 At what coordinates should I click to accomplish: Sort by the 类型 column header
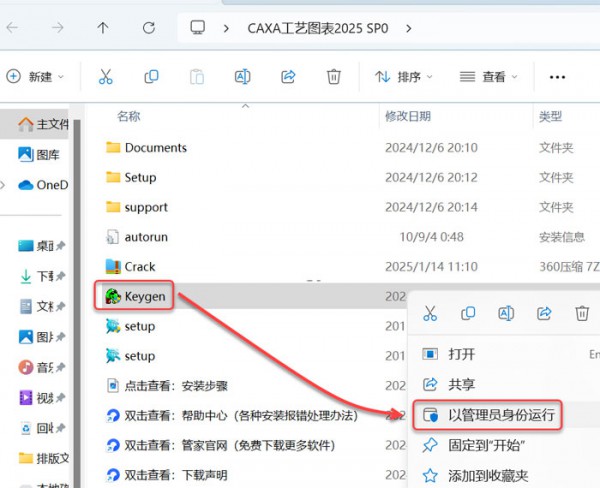550,116
